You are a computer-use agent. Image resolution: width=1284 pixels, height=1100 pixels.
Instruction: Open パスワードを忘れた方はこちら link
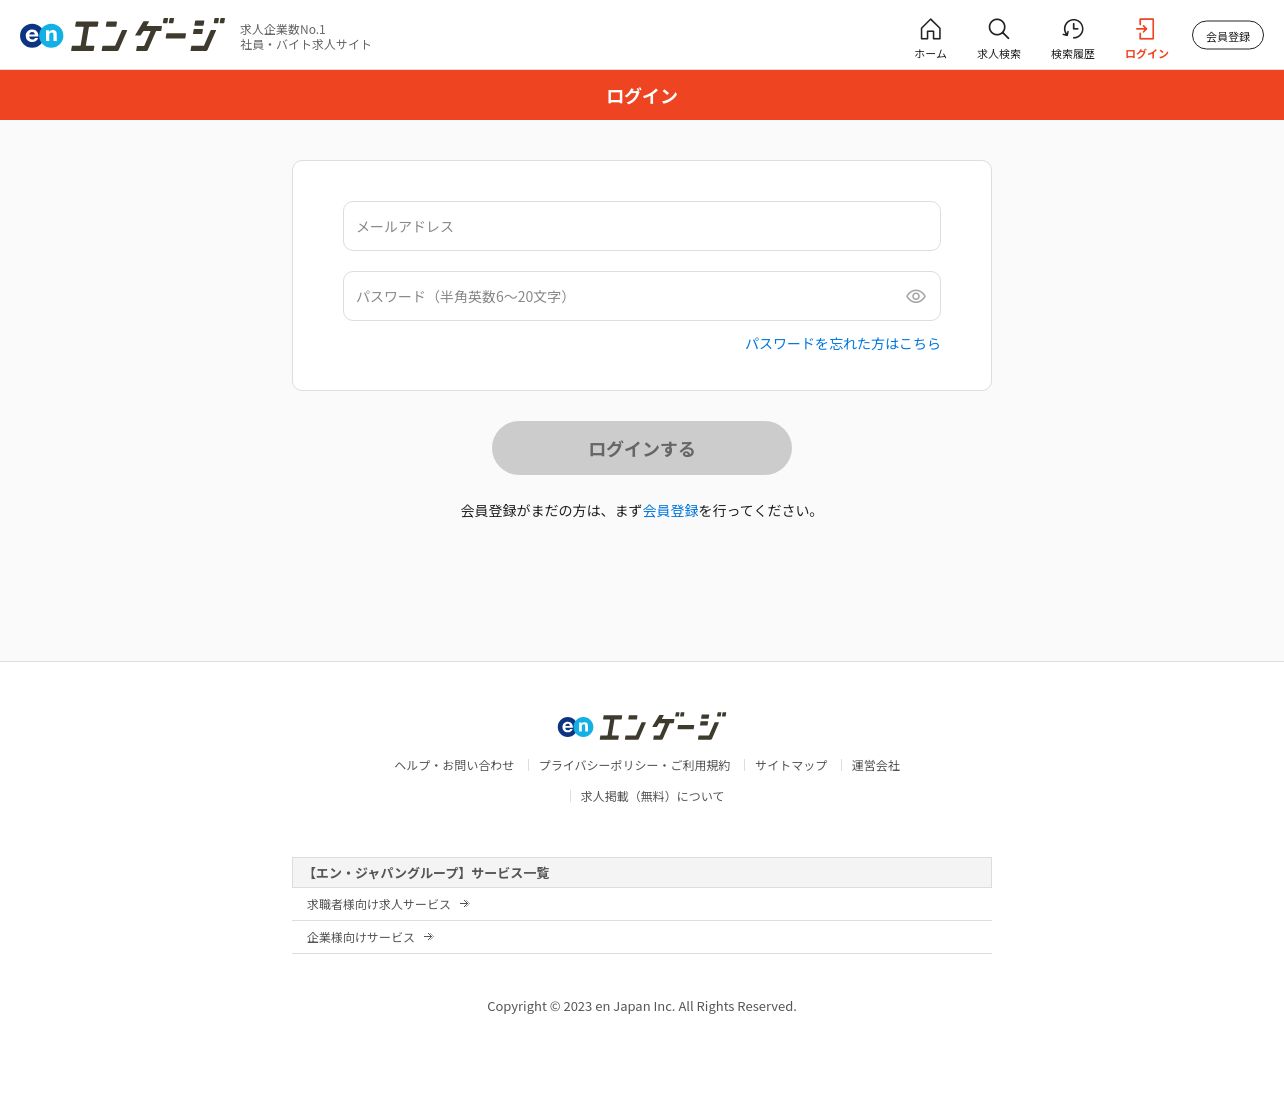tap(843, 343)
